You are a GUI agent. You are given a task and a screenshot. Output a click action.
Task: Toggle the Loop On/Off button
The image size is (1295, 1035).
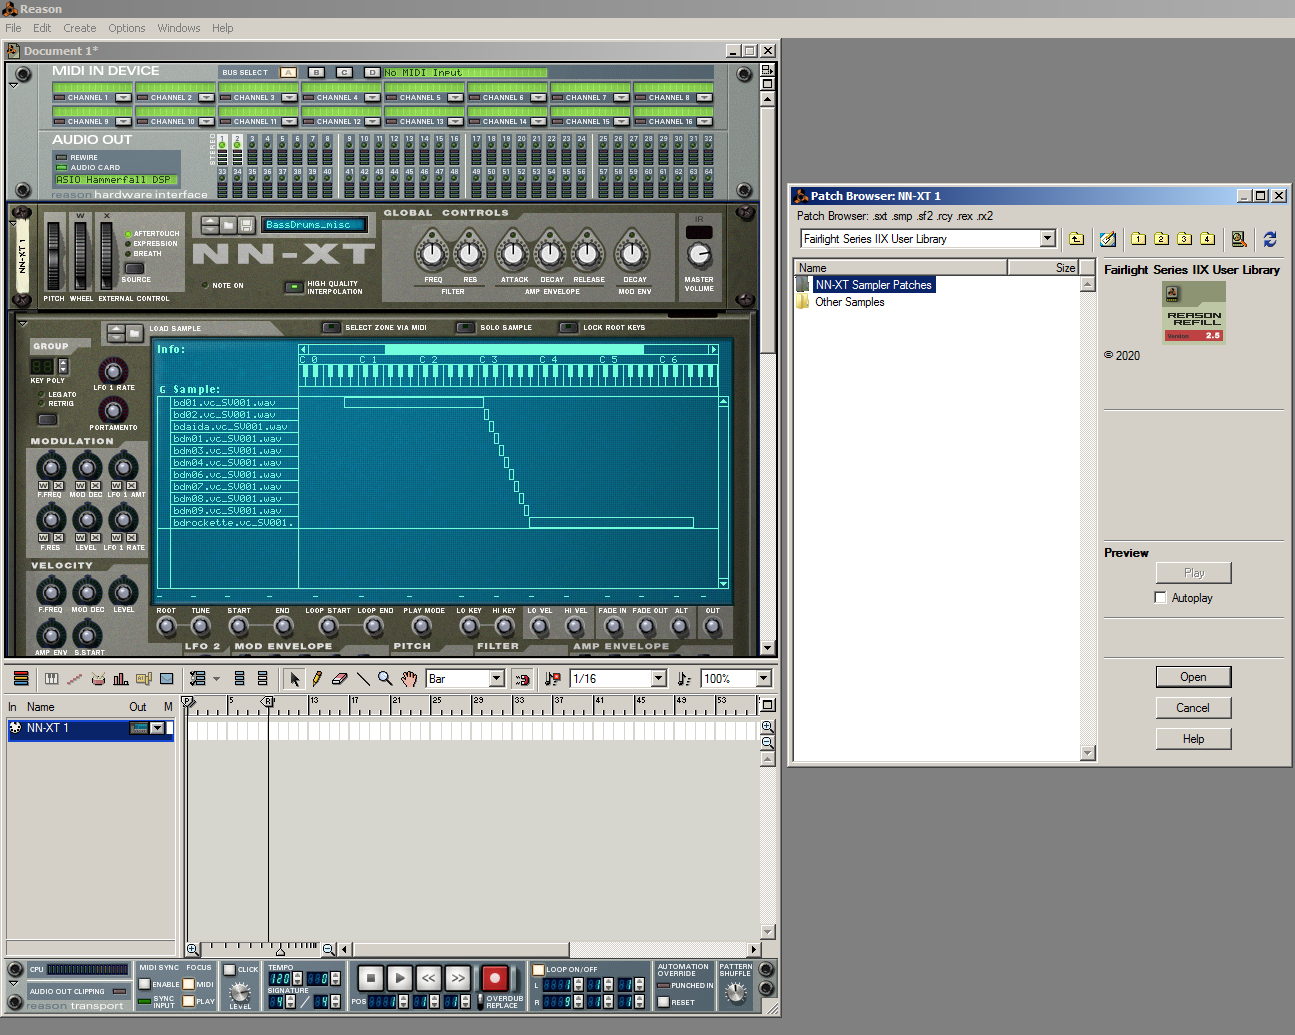[x=539, y=970]
